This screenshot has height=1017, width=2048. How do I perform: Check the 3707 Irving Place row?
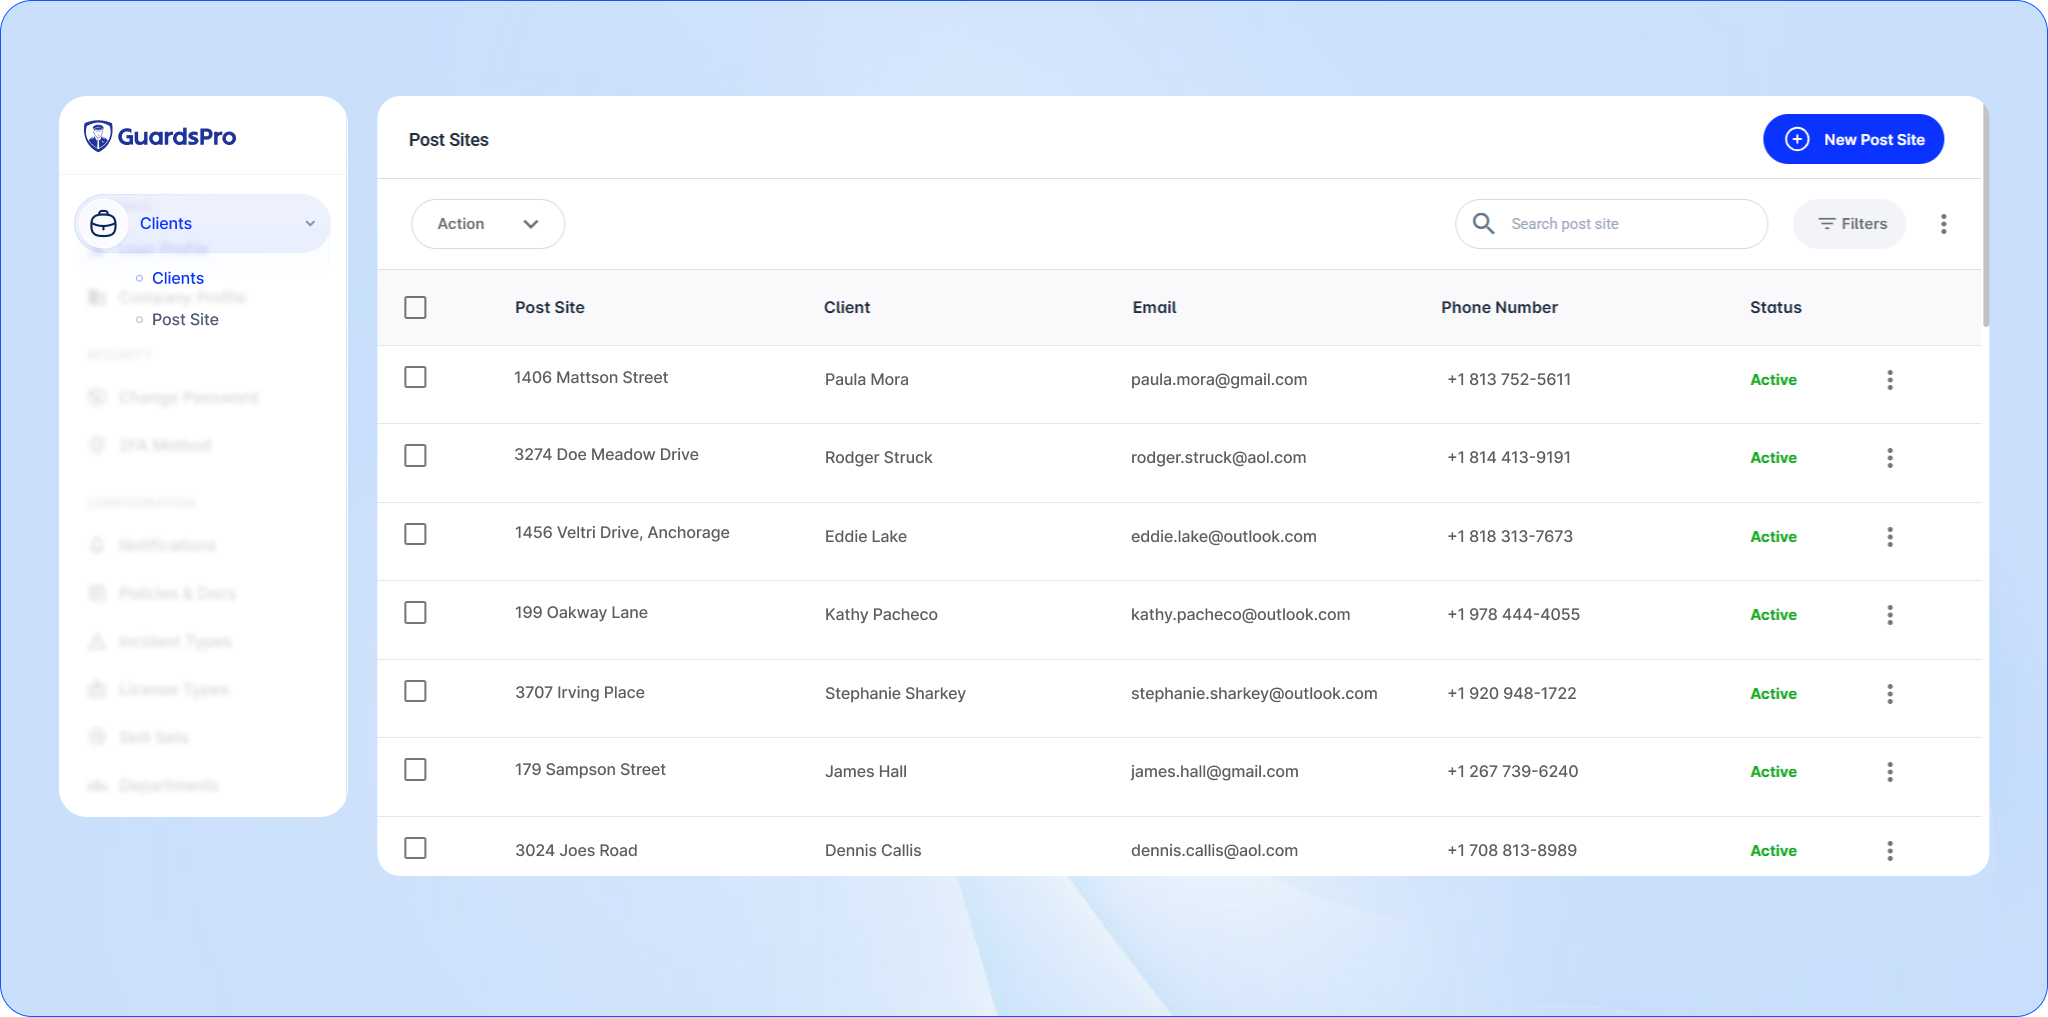(415, 691)
